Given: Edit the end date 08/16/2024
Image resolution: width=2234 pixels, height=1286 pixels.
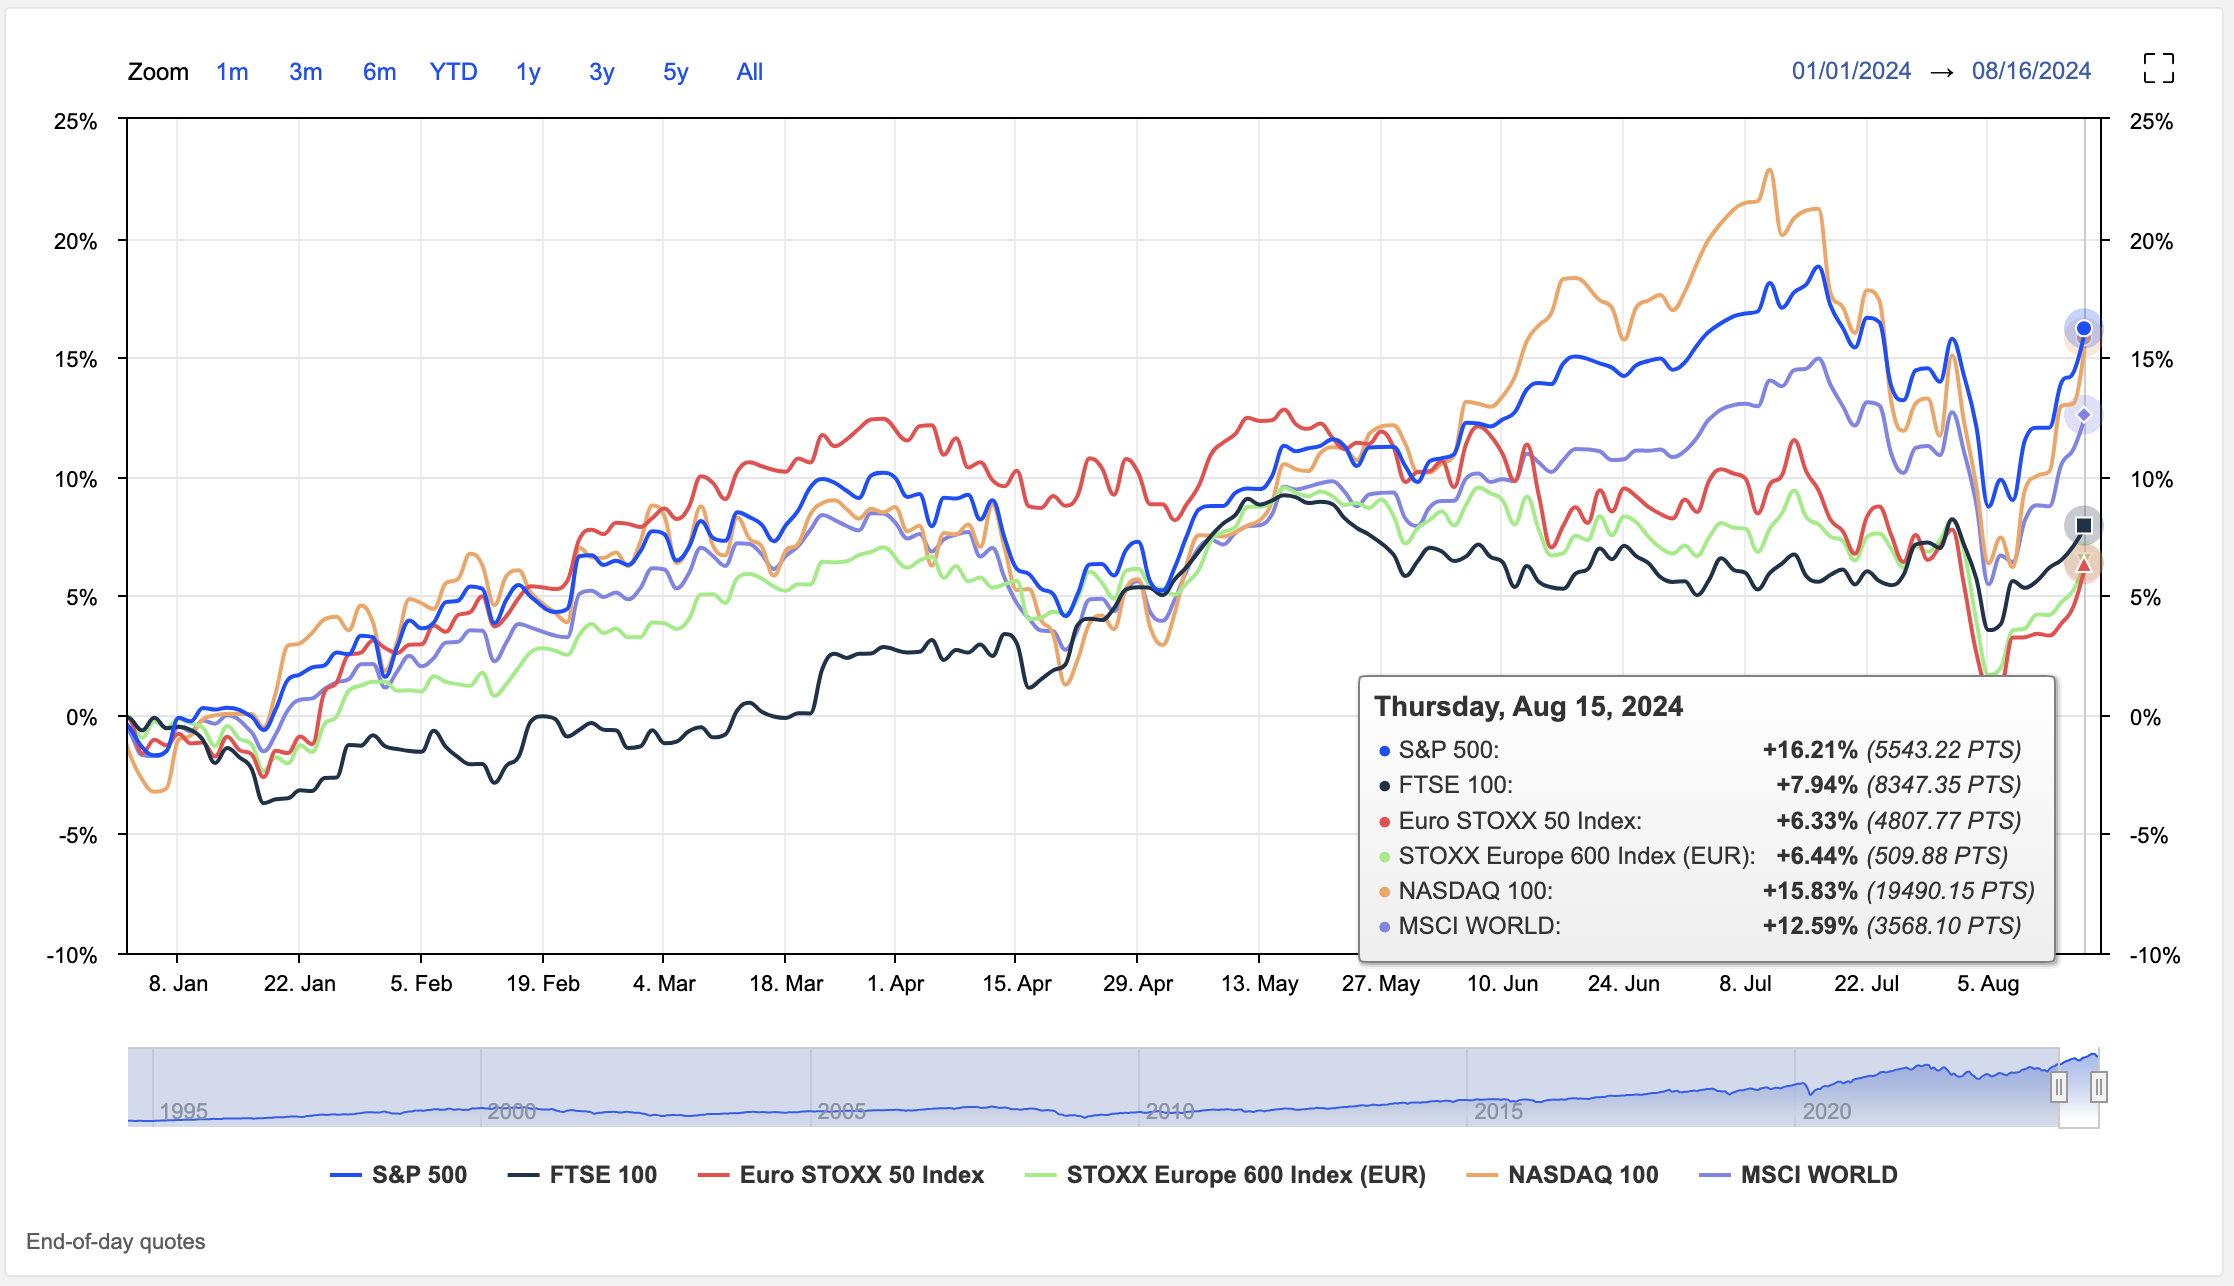Looking at the screenshot, I should point(2031,71).
